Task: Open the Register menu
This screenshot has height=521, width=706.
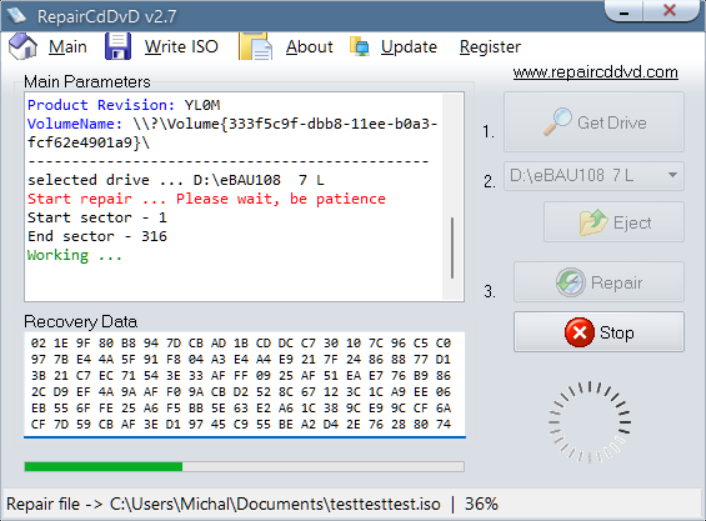Action: click(490, 47)
